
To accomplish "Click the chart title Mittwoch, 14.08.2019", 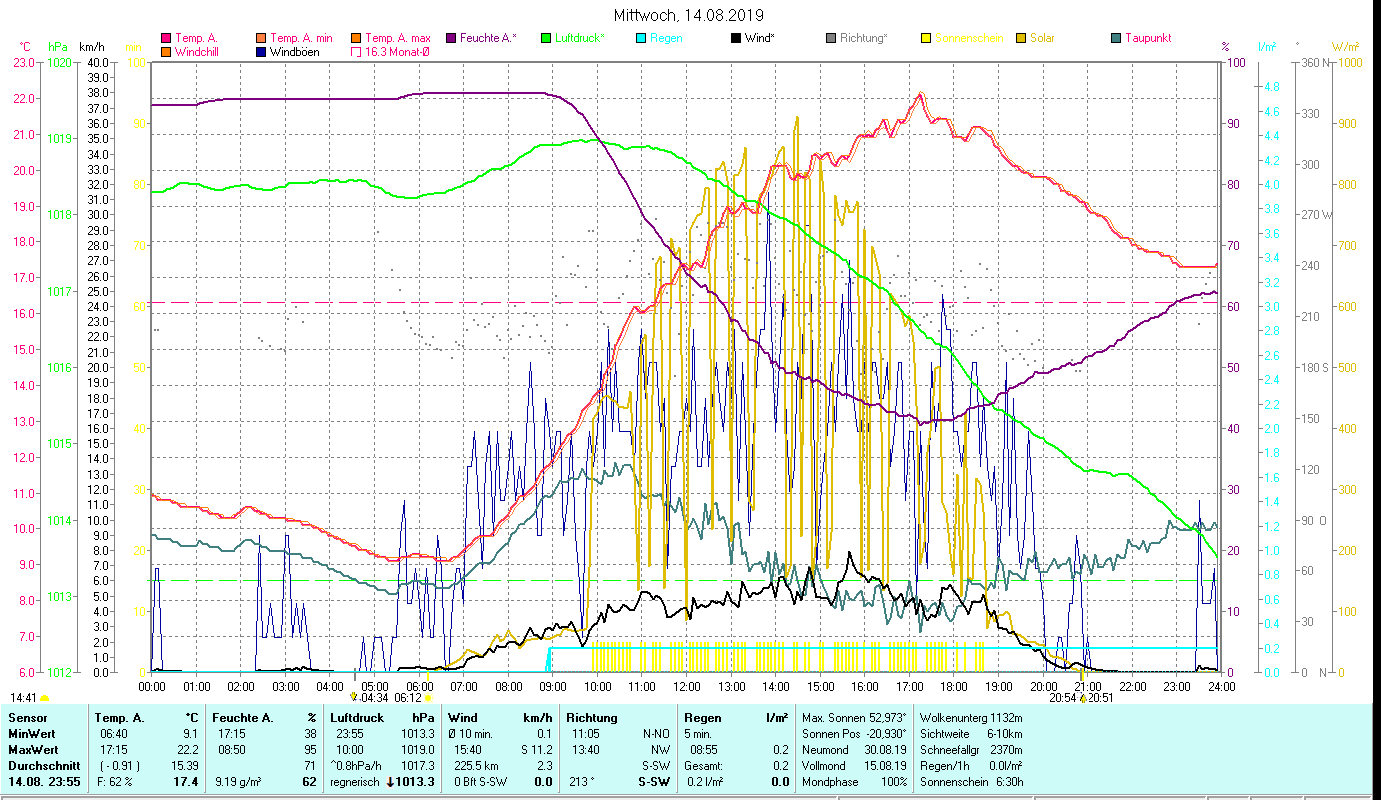I will click(x=689, y=15).
